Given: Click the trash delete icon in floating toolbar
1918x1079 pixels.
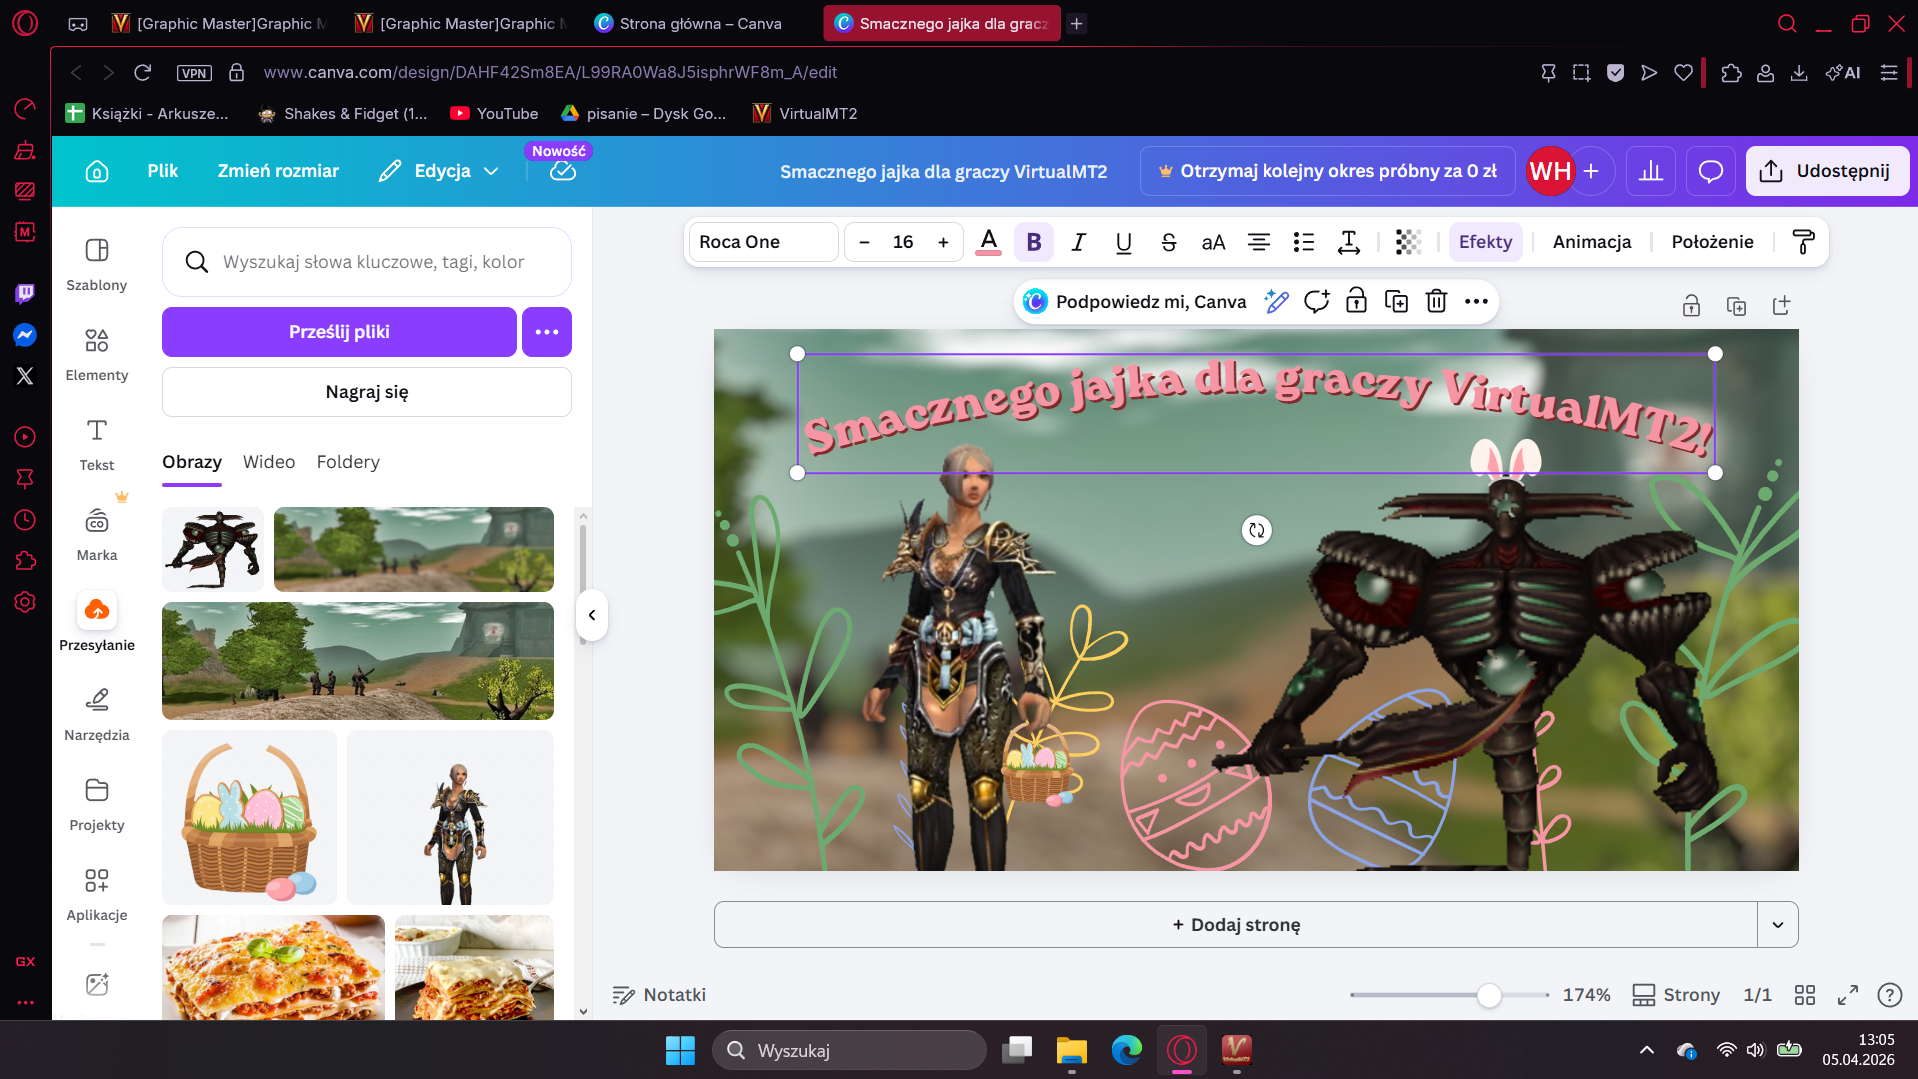Looking at the screenshot, I should (x=1436, y=301).
